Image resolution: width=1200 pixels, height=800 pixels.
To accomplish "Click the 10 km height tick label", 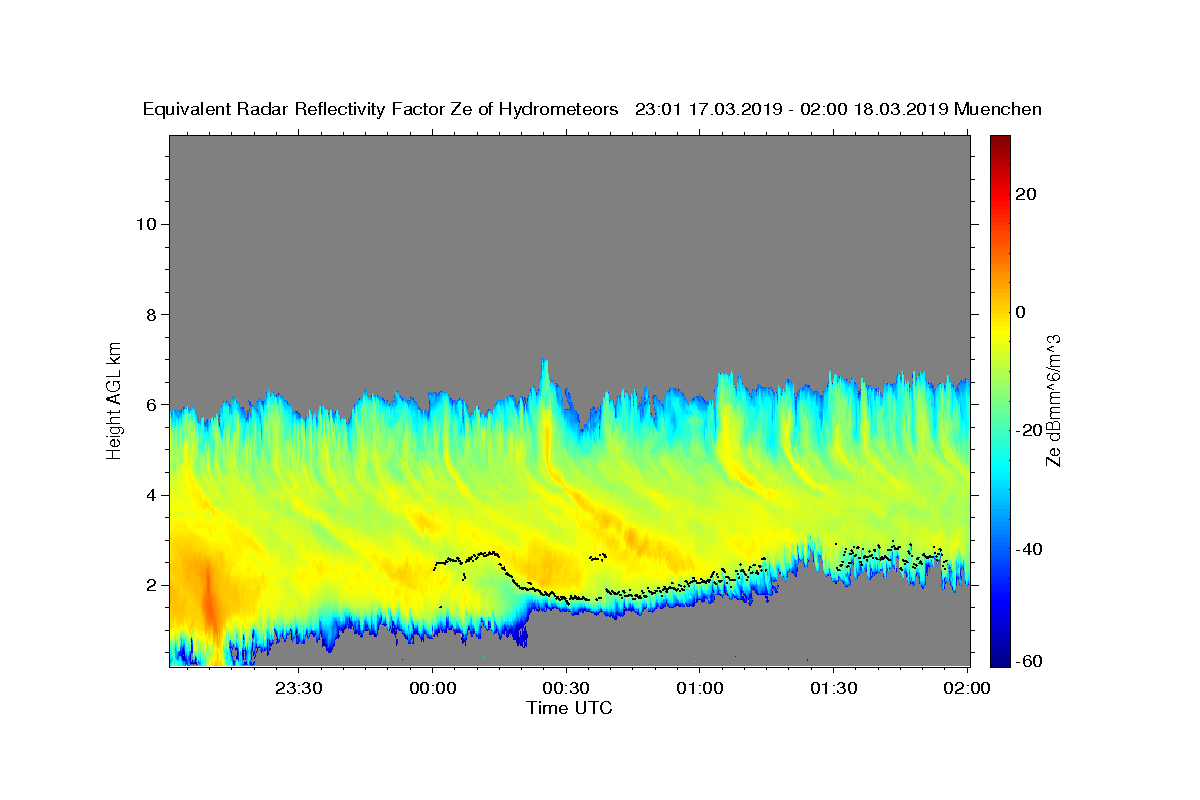I will pos(146,224).
